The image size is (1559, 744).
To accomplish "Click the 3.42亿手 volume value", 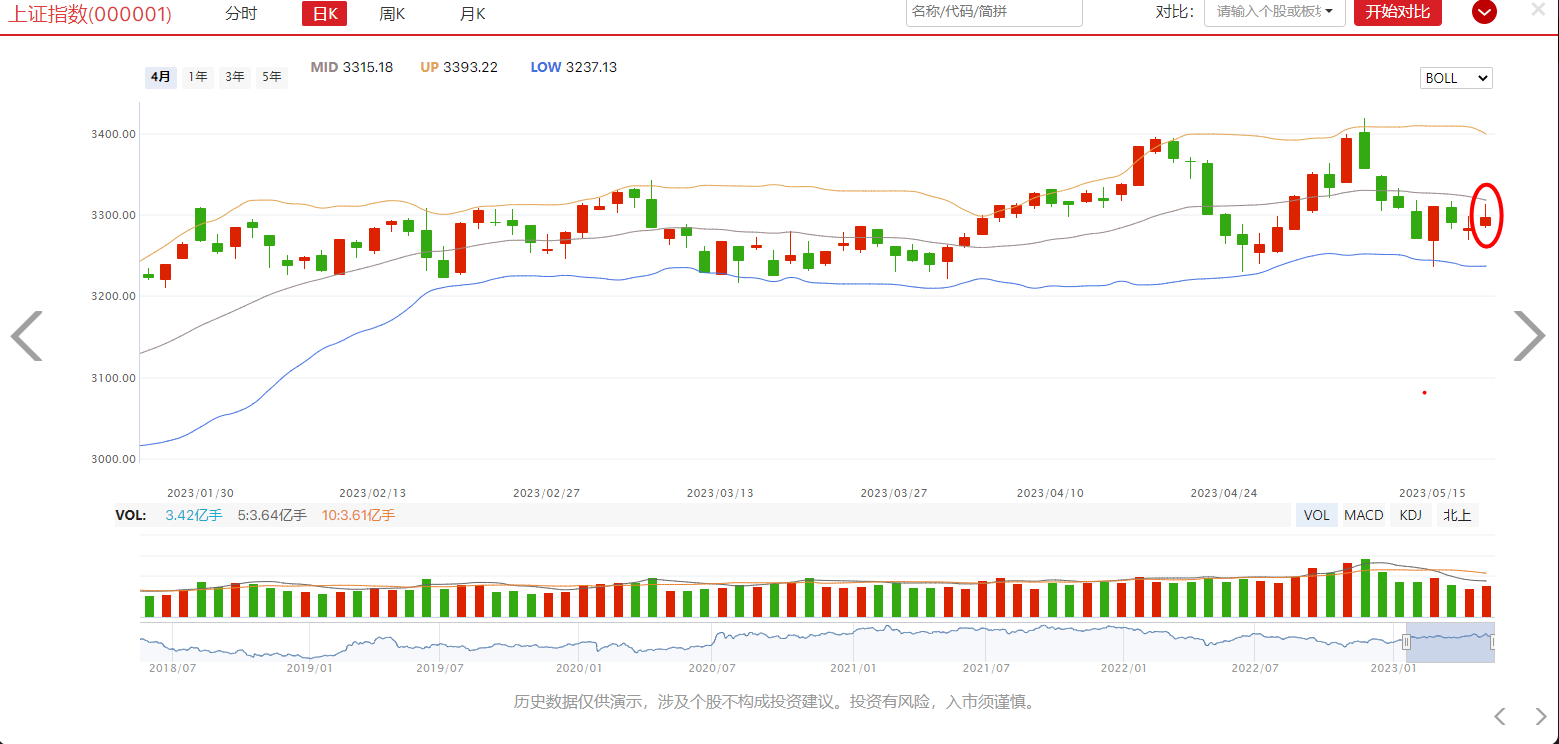I will coord(194,515).
